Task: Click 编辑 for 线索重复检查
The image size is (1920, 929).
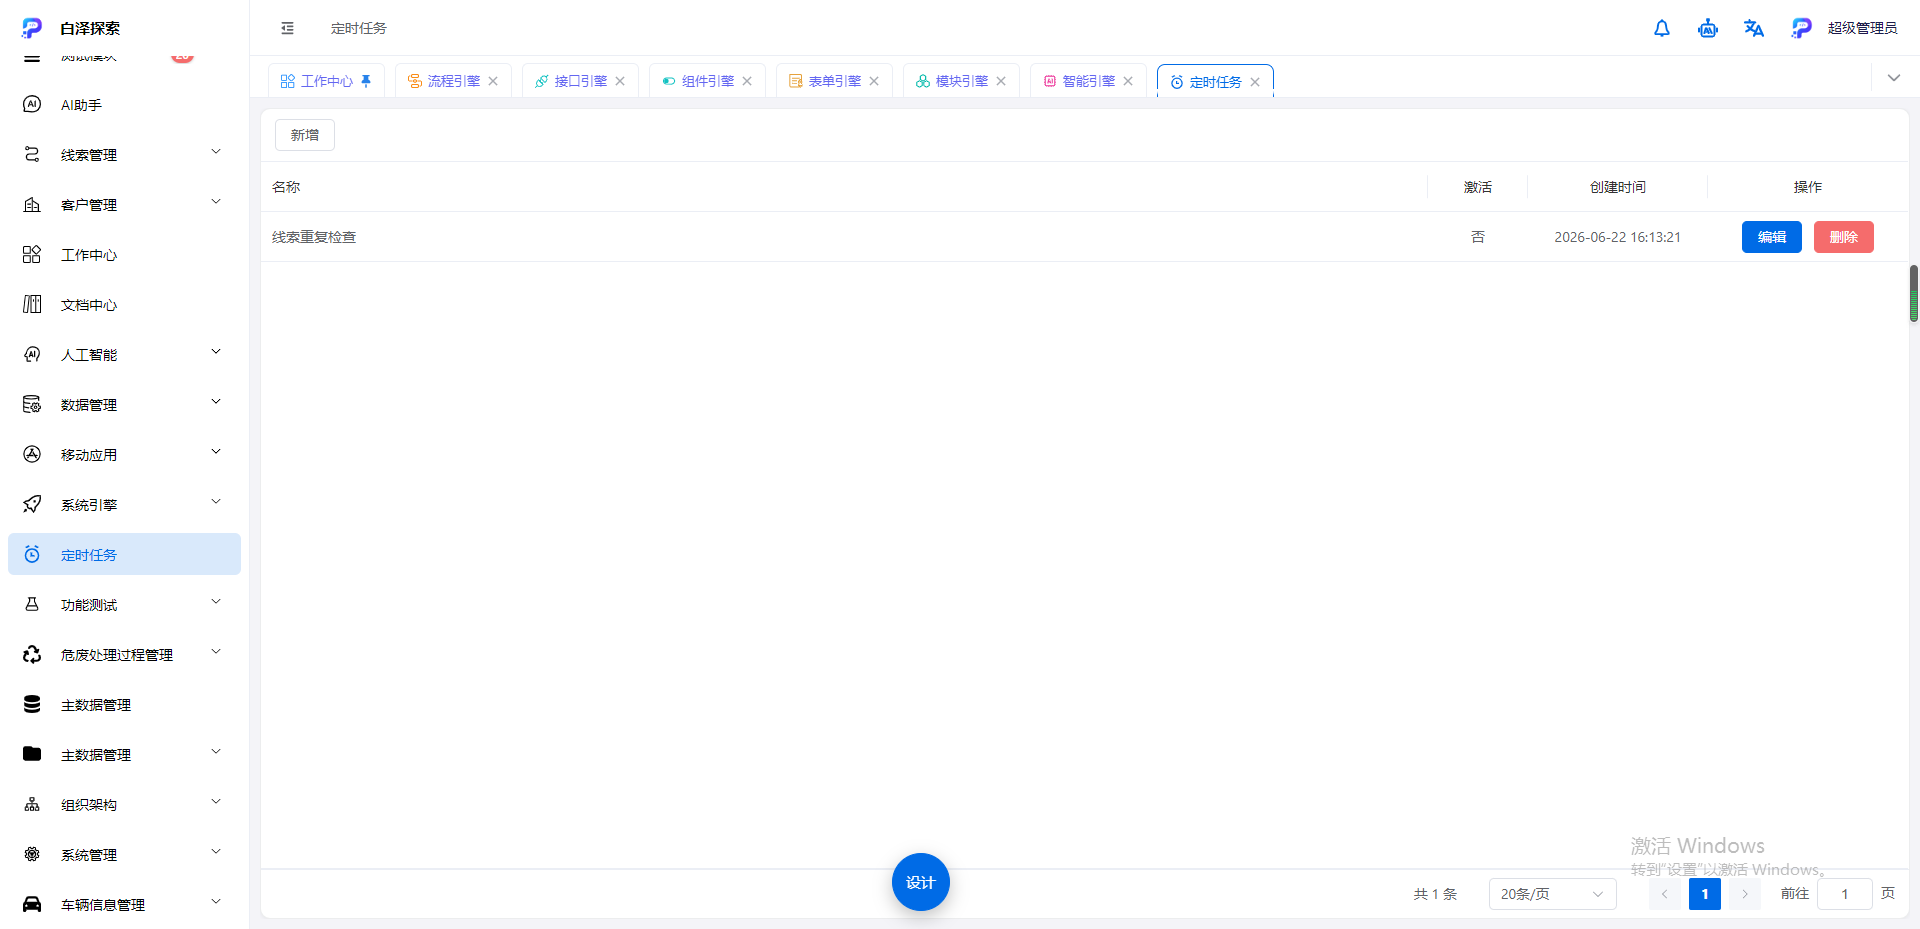Action: pyautogui.click(x=1772, y=237)
